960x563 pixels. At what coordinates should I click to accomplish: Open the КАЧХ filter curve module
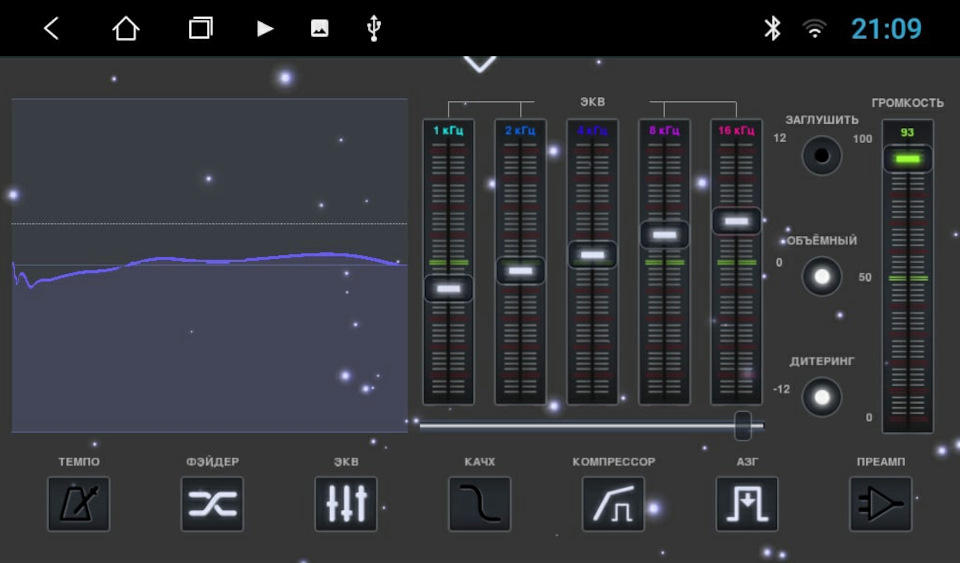point(479,504)
